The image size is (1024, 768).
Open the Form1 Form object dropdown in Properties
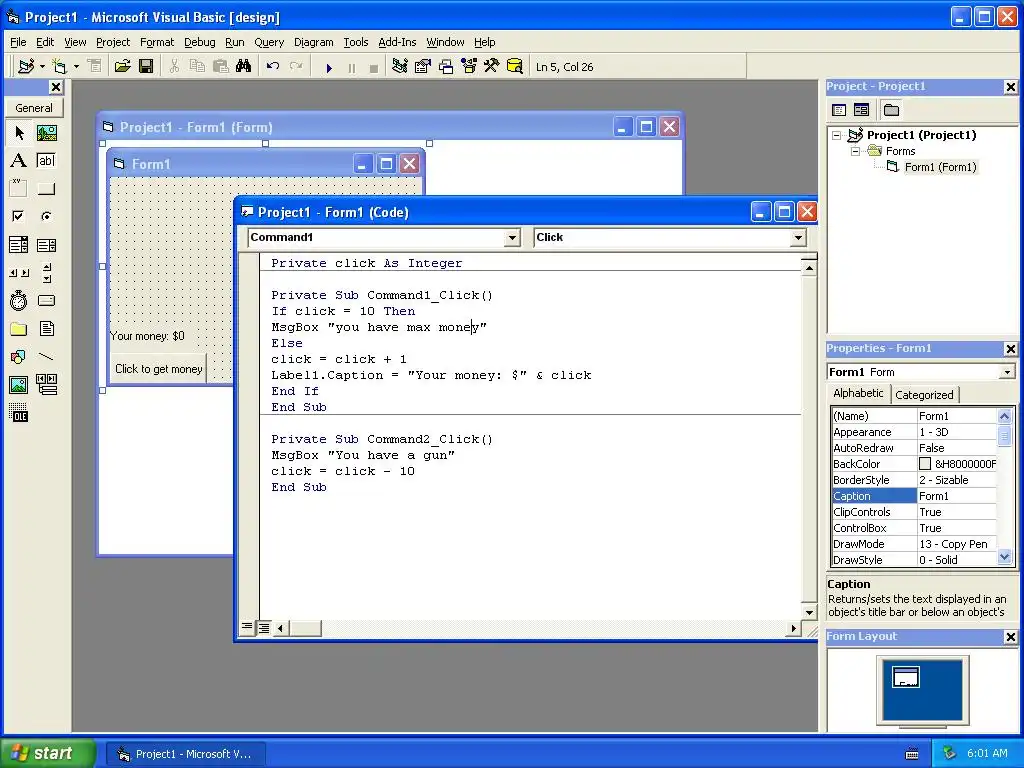point(1007,372)
